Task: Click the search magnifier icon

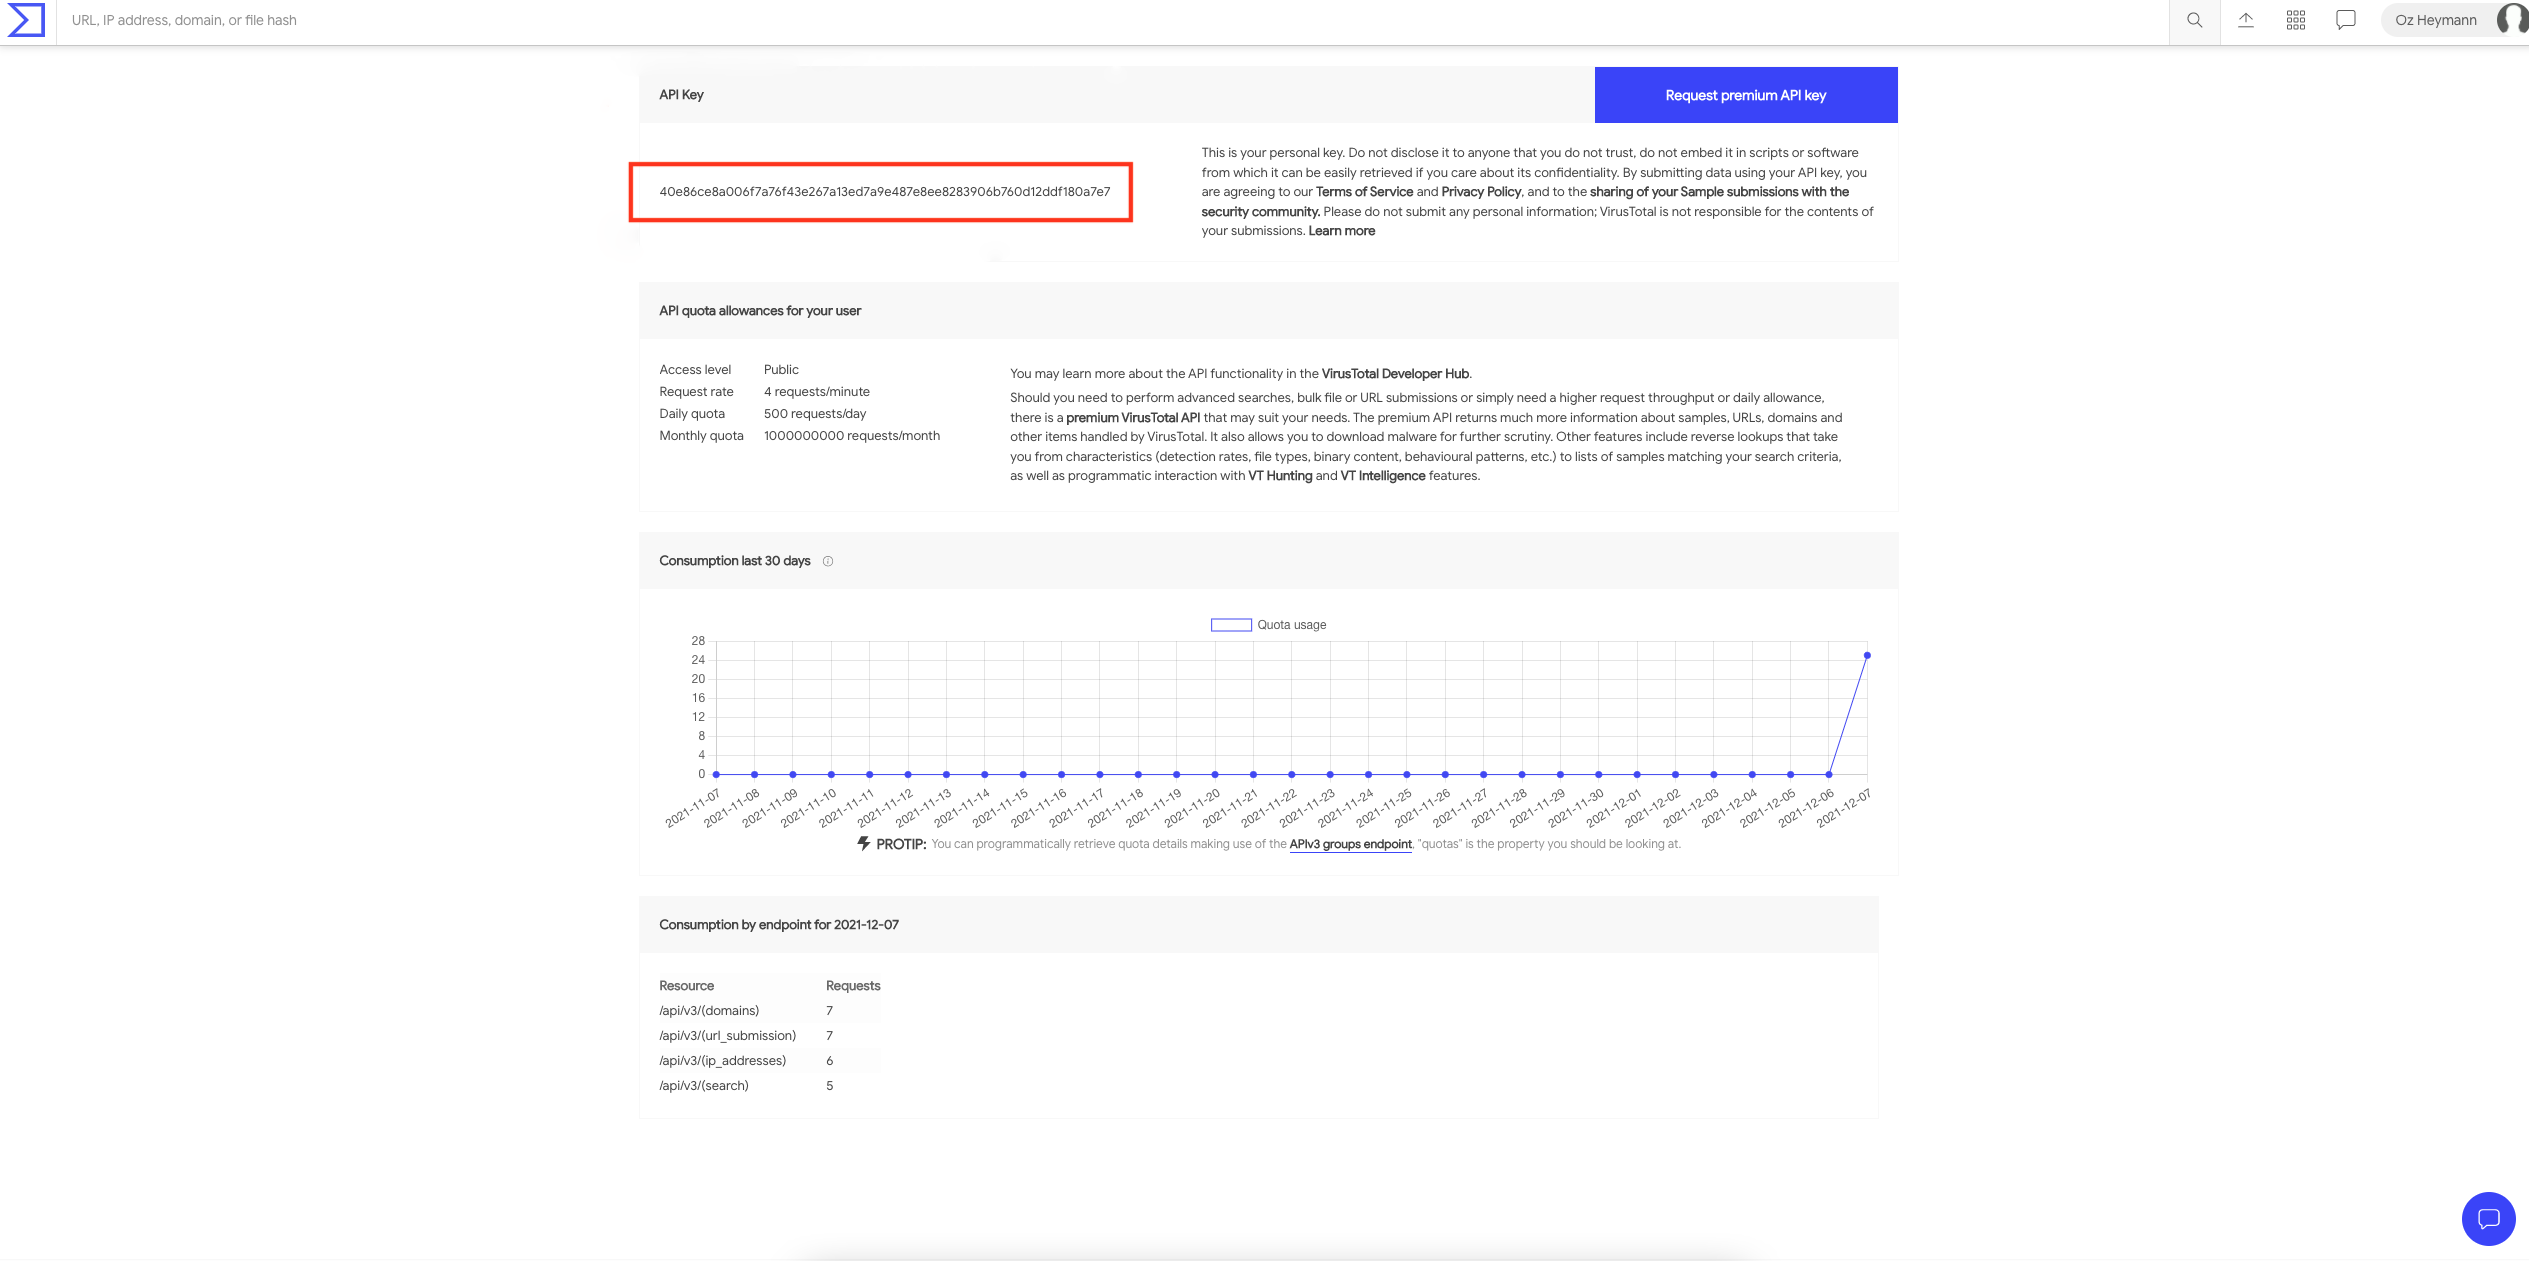Action: 2194,20
